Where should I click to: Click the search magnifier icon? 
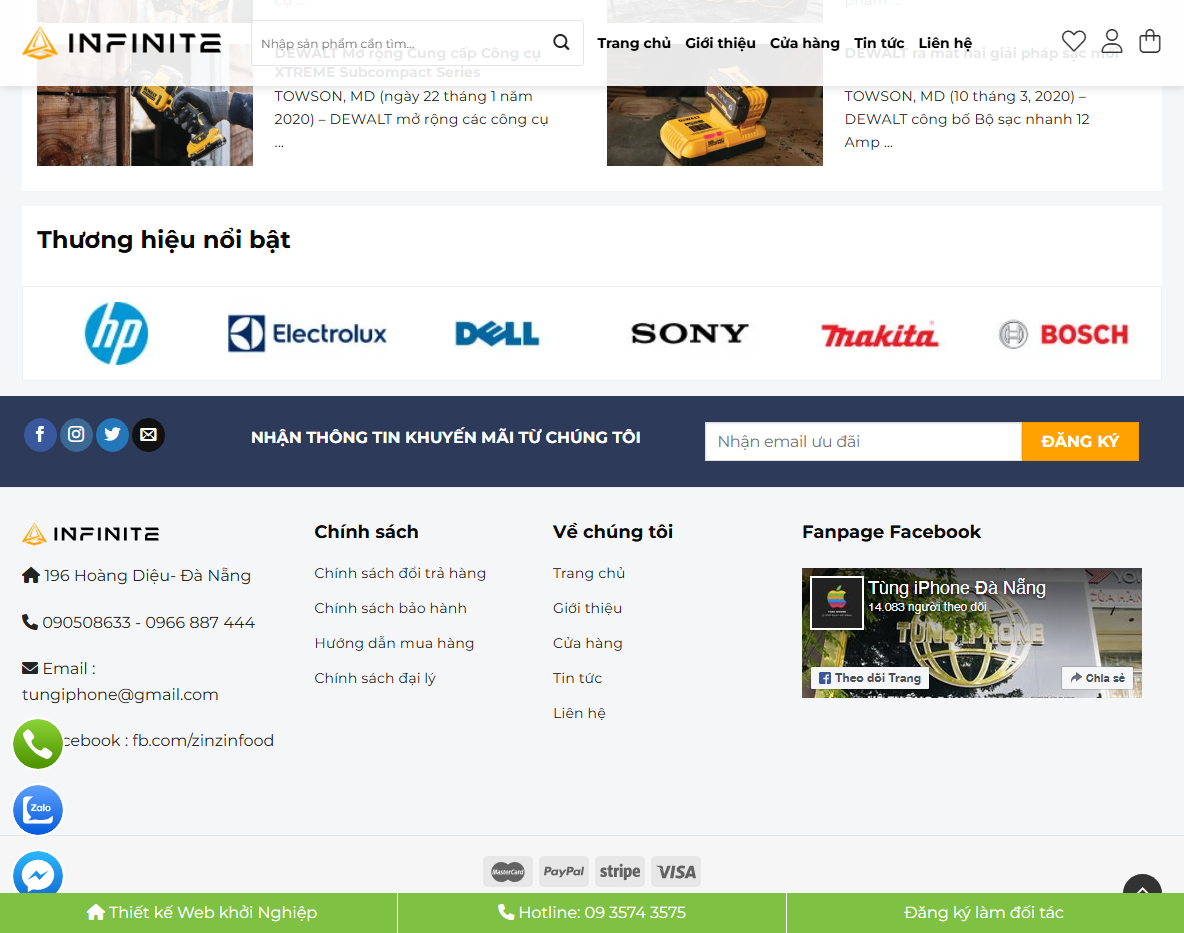[561, 43]
